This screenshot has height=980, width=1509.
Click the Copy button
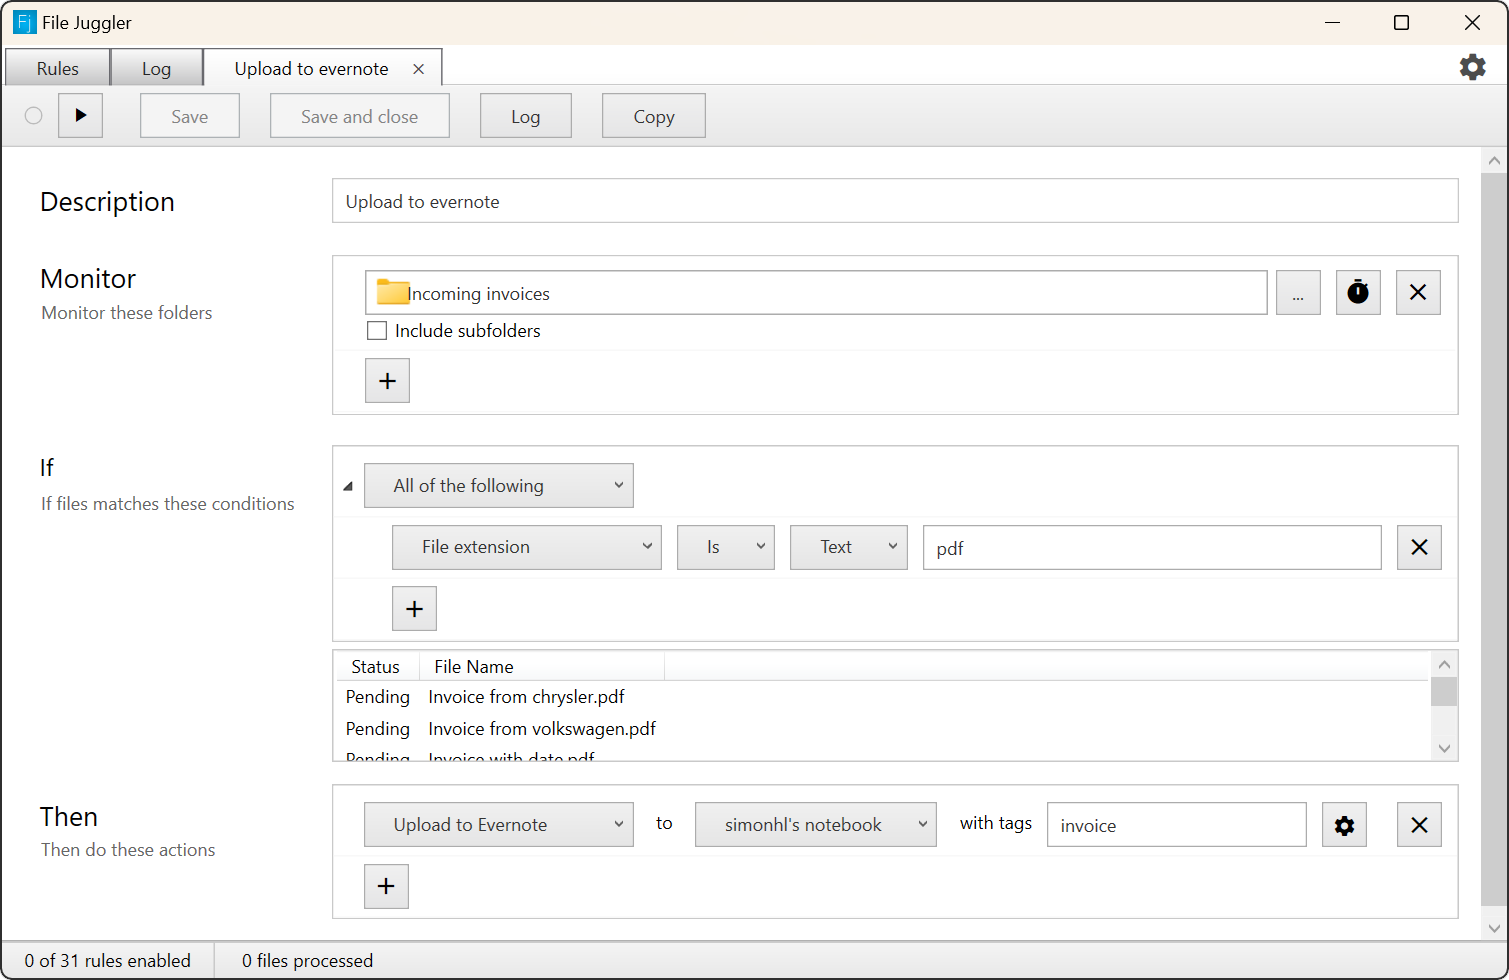coord(654,116)
